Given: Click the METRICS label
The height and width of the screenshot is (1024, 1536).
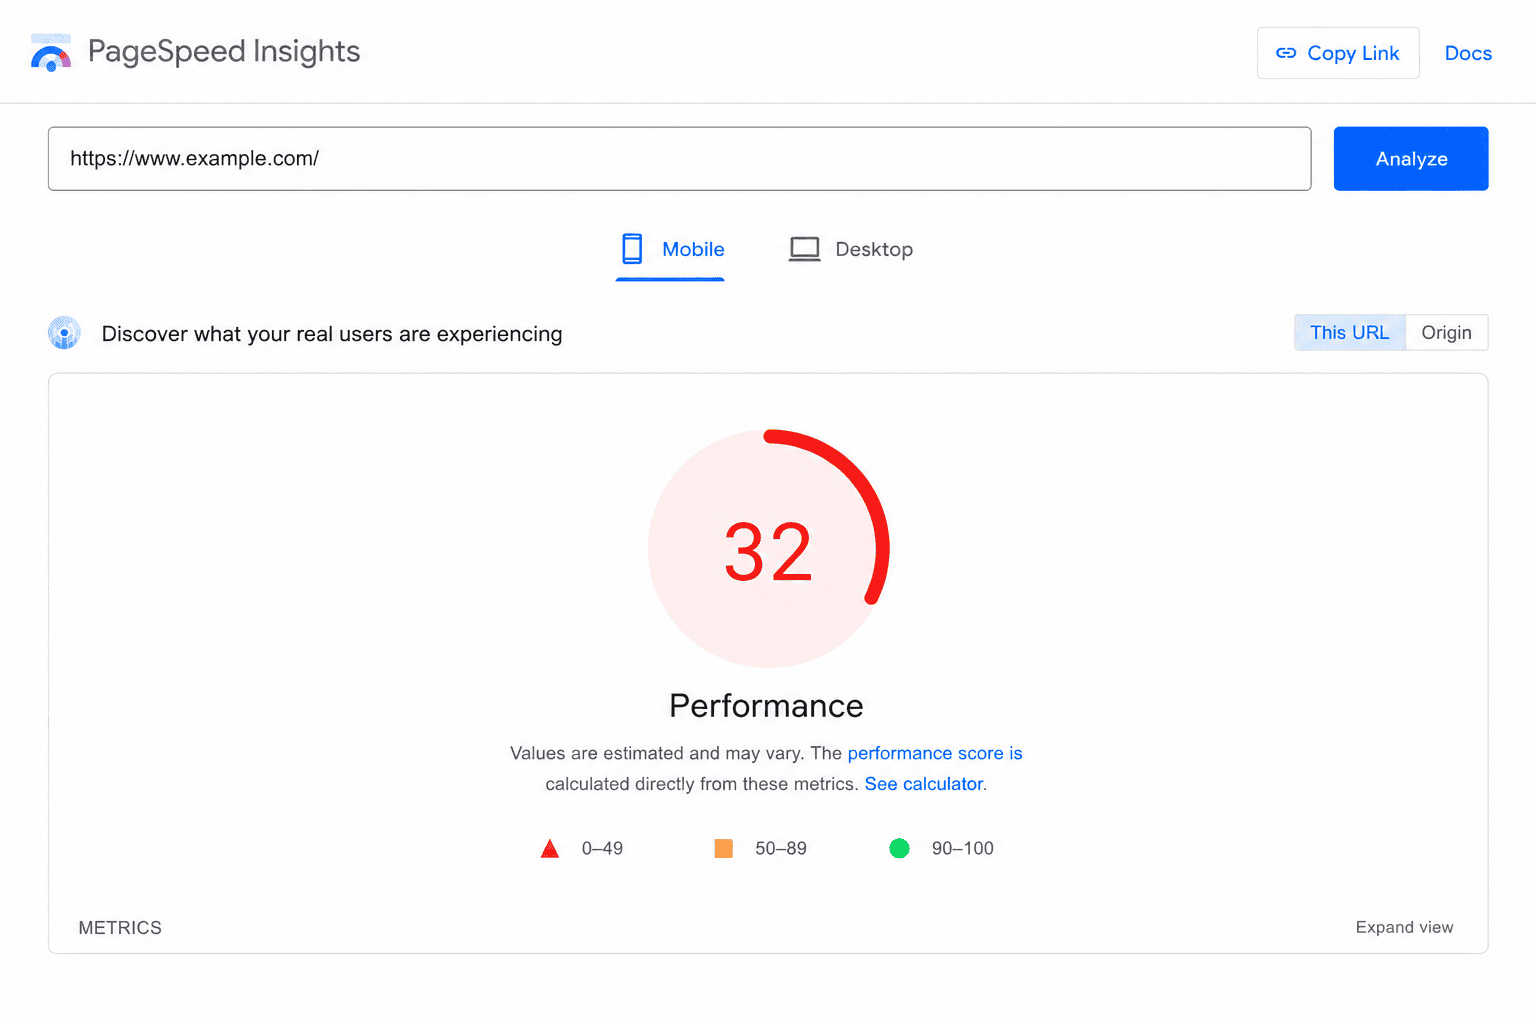Looking at the screenshot, I should (120, 928).
